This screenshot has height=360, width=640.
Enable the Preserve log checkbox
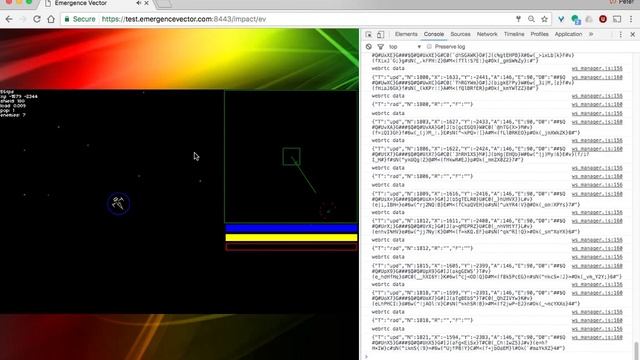[429, 47]
